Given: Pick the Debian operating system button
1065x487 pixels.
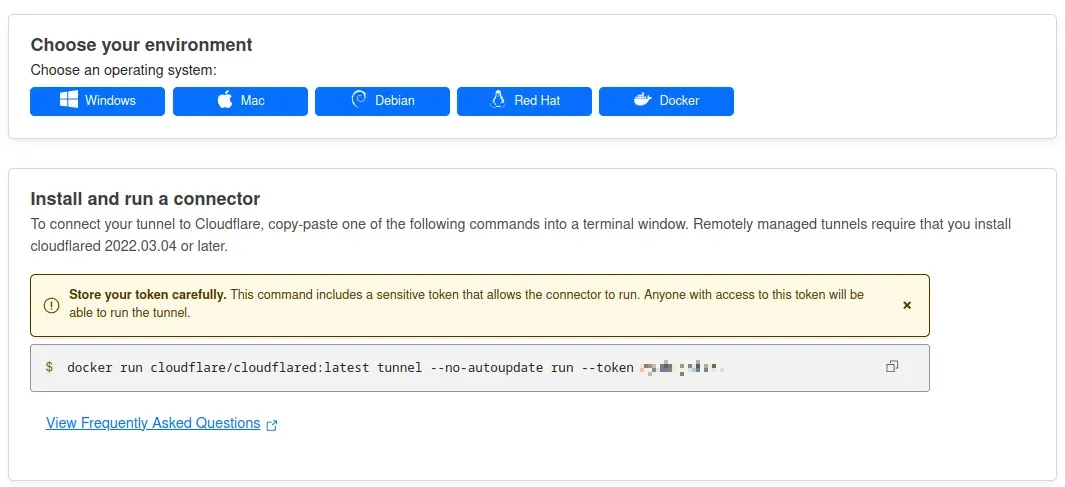Looking at the screenshot, I should (x=382, y=101).
